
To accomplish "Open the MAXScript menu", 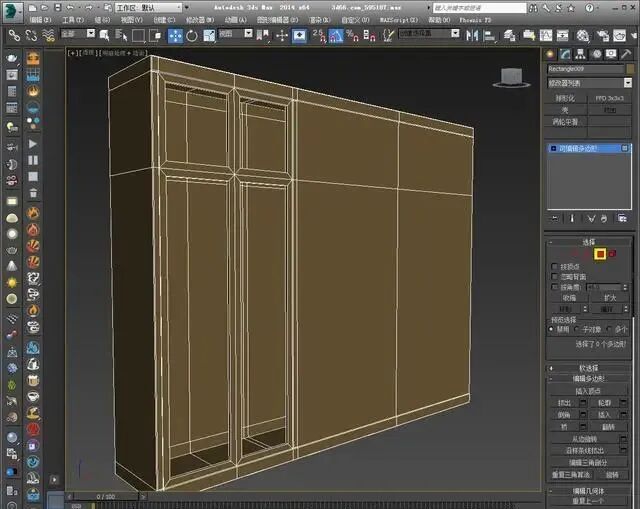I will point(396,19).
